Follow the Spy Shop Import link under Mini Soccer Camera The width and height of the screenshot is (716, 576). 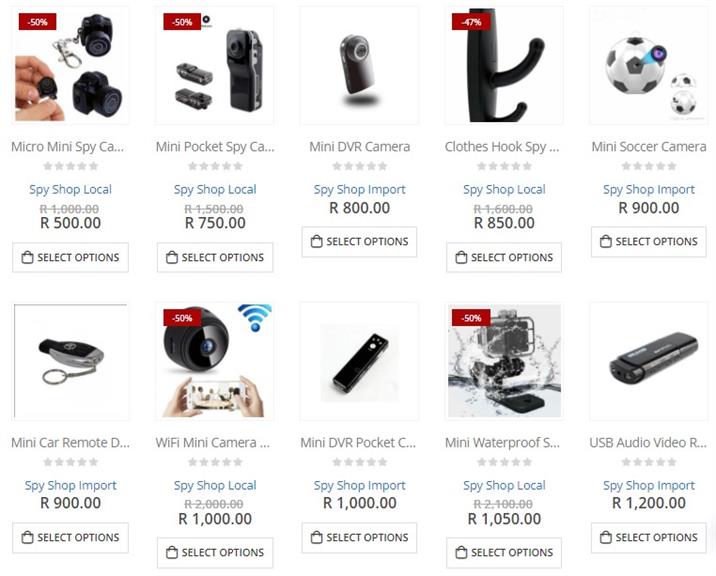tap(649, 189)
